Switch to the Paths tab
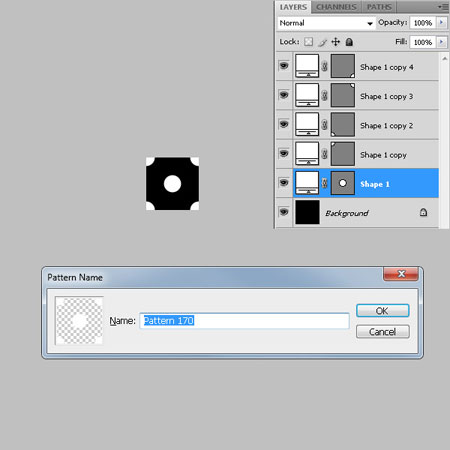The height and width of the screenshot is (450, 450). [379, 7]
